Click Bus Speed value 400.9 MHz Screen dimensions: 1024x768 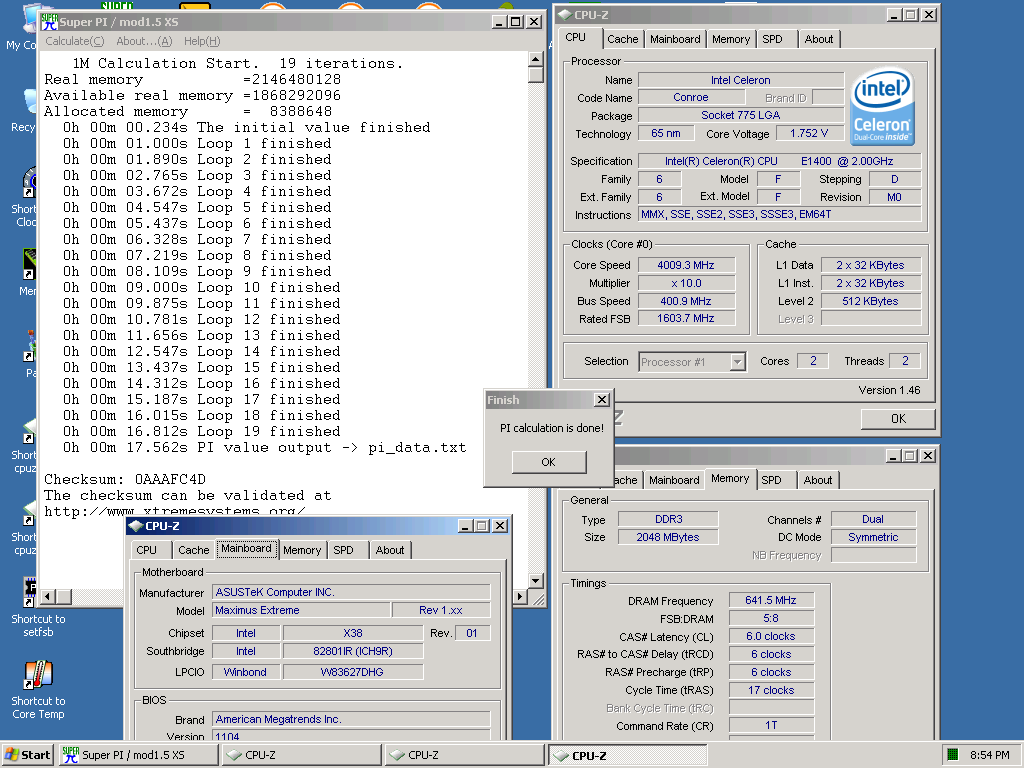coord(686,301)
